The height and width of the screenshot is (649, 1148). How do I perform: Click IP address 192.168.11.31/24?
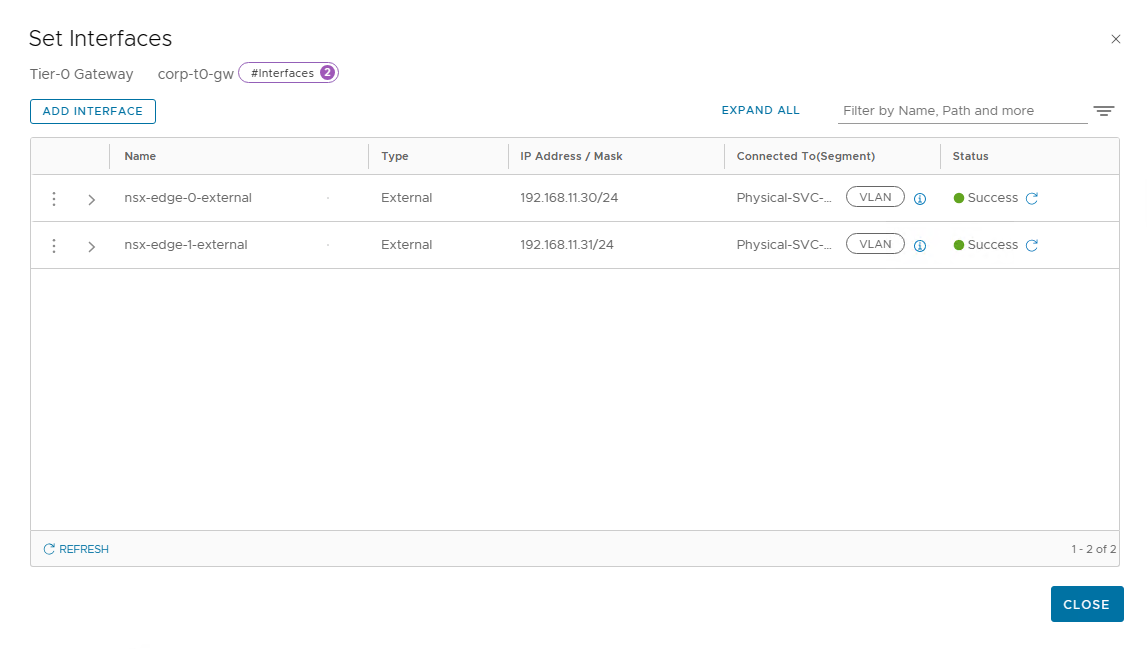(x=567, y=245)
